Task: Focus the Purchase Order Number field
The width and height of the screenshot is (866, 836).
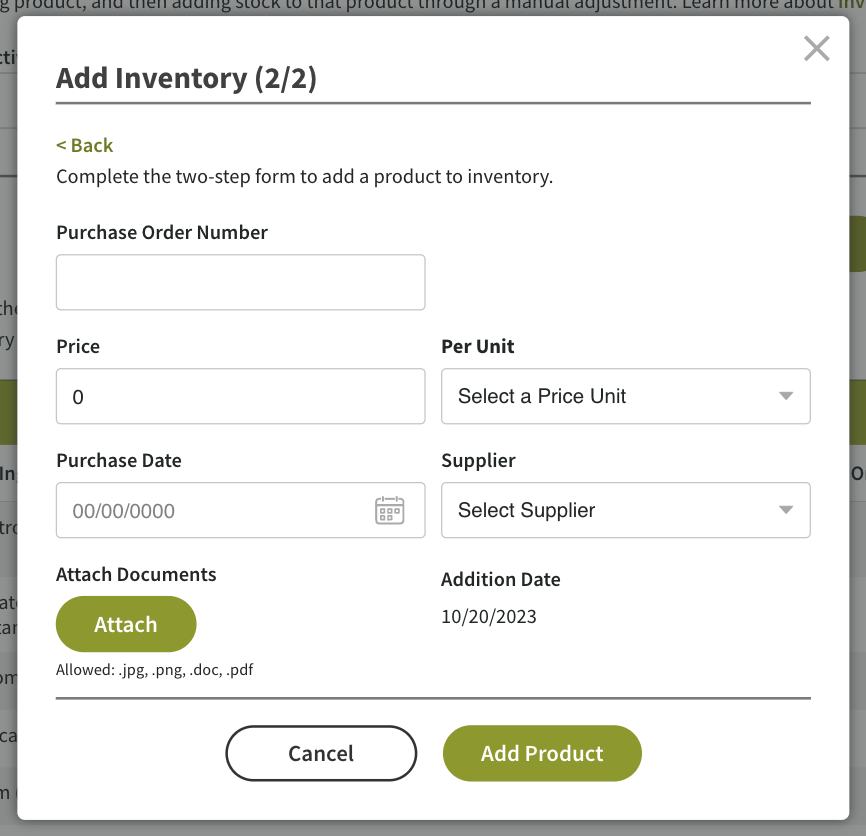Action: click(x=240, y=282)
